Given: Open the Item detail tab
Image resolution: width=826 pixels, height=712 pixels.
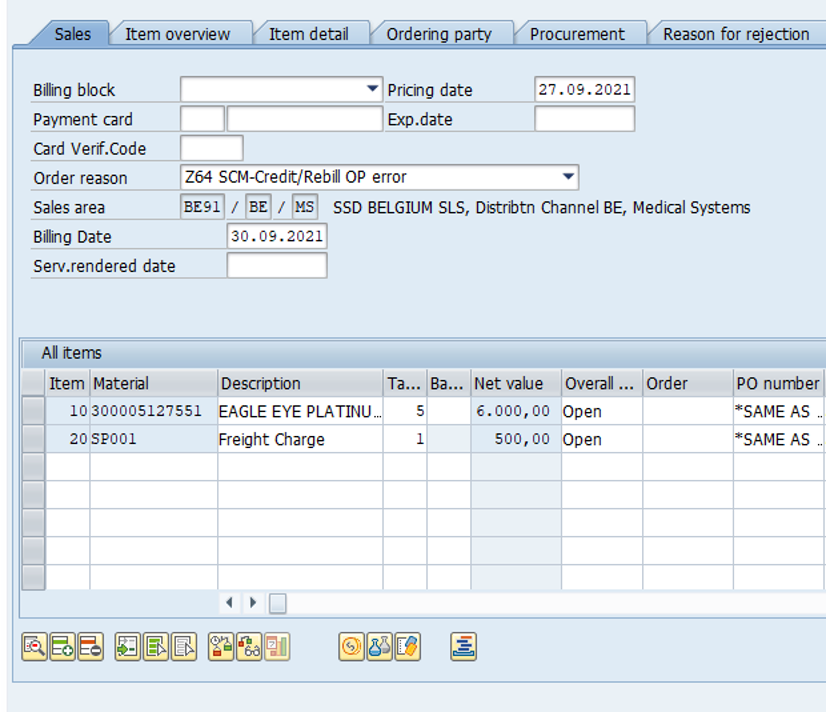Looking at the screenshot, I should 309,34.
